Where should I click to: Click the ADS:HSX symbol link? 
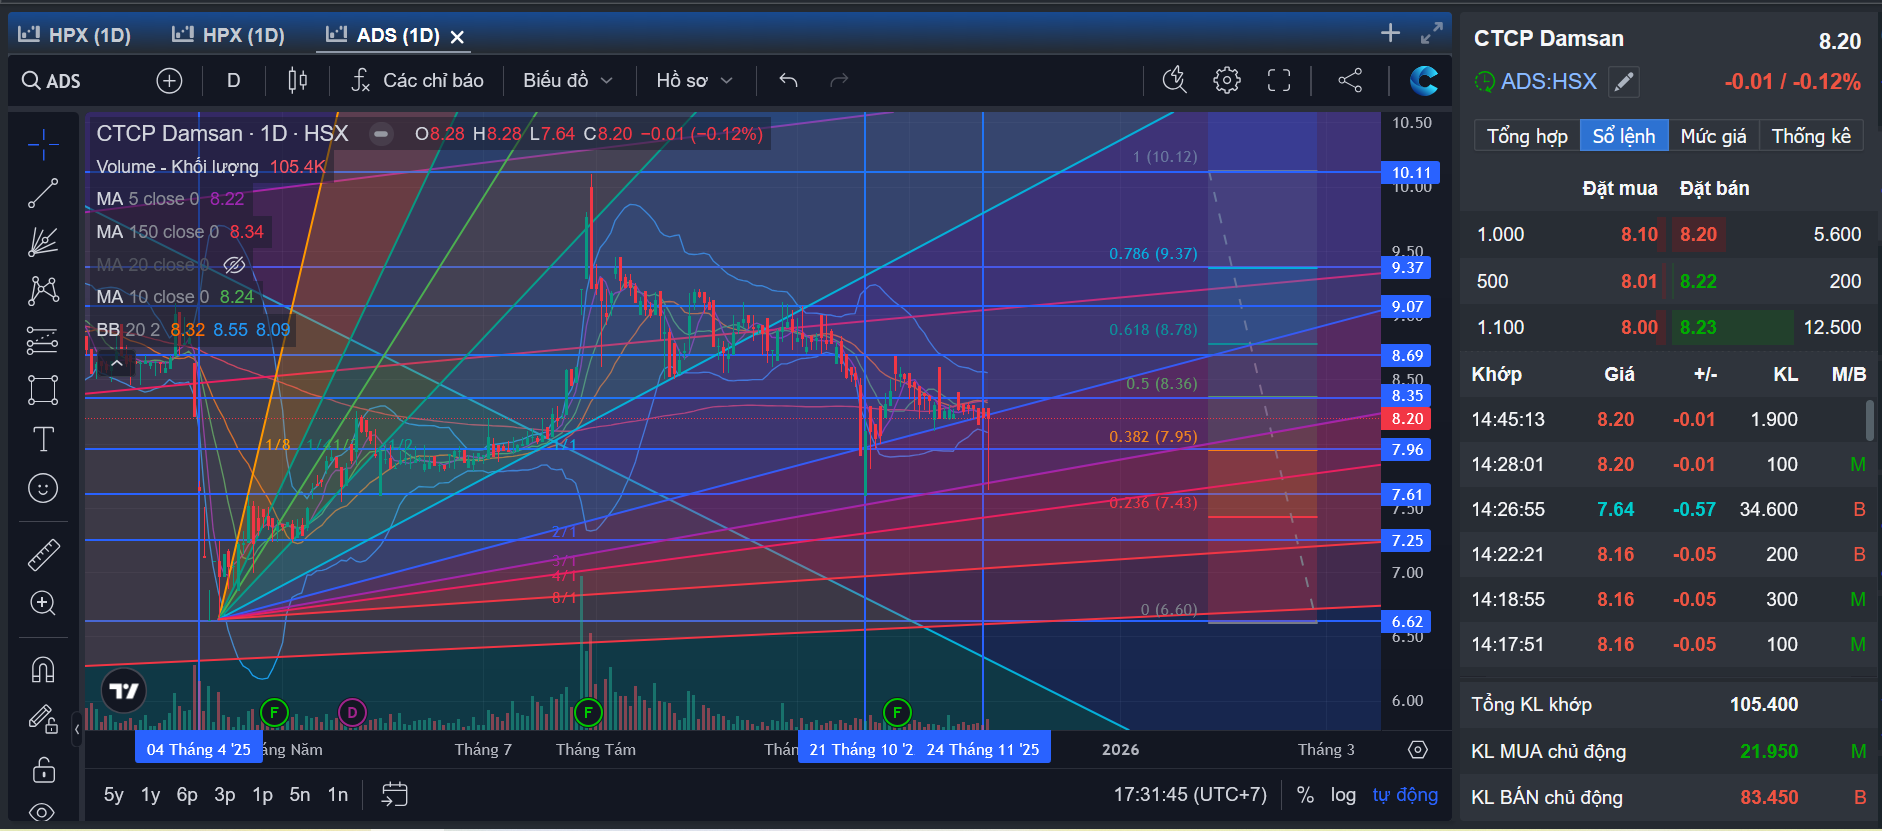[1548, 82]
